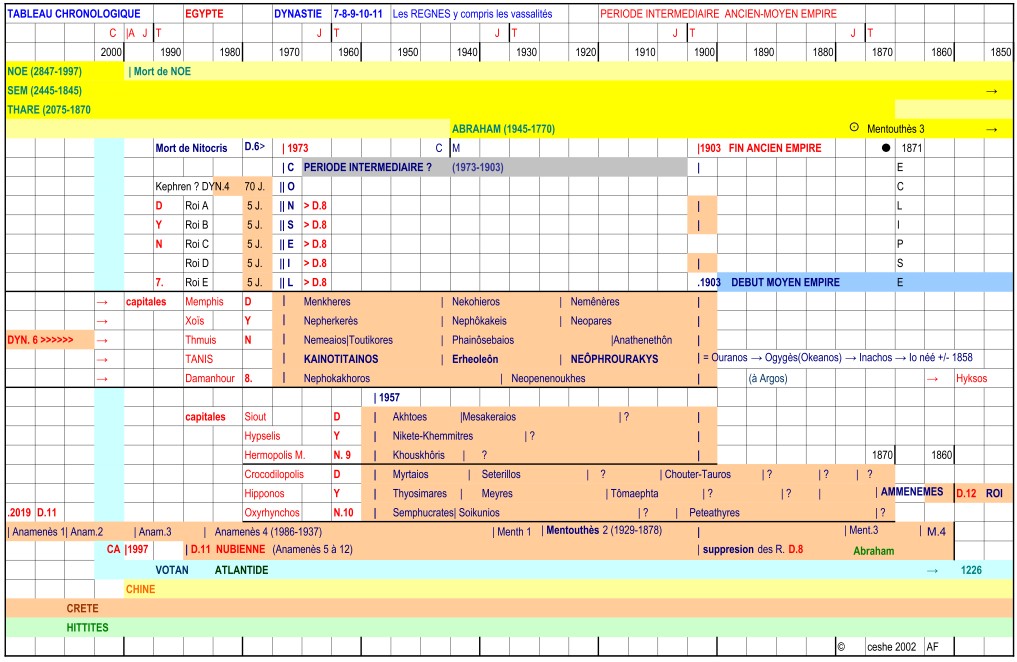The image size is (1017, 662).
Task: Select the red "Hyksos" label
Action: (972, 379)
